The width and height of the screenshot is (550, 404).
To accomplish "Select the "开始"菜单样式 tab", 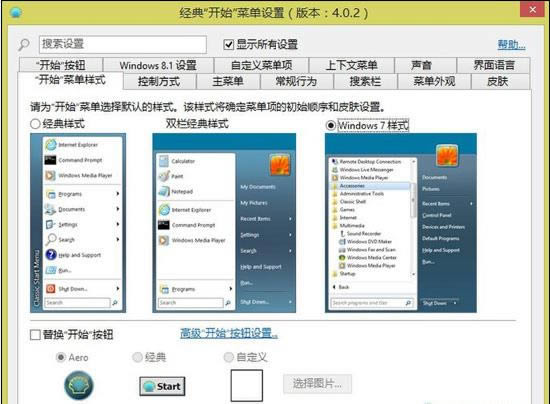I will tap(71, 80).
